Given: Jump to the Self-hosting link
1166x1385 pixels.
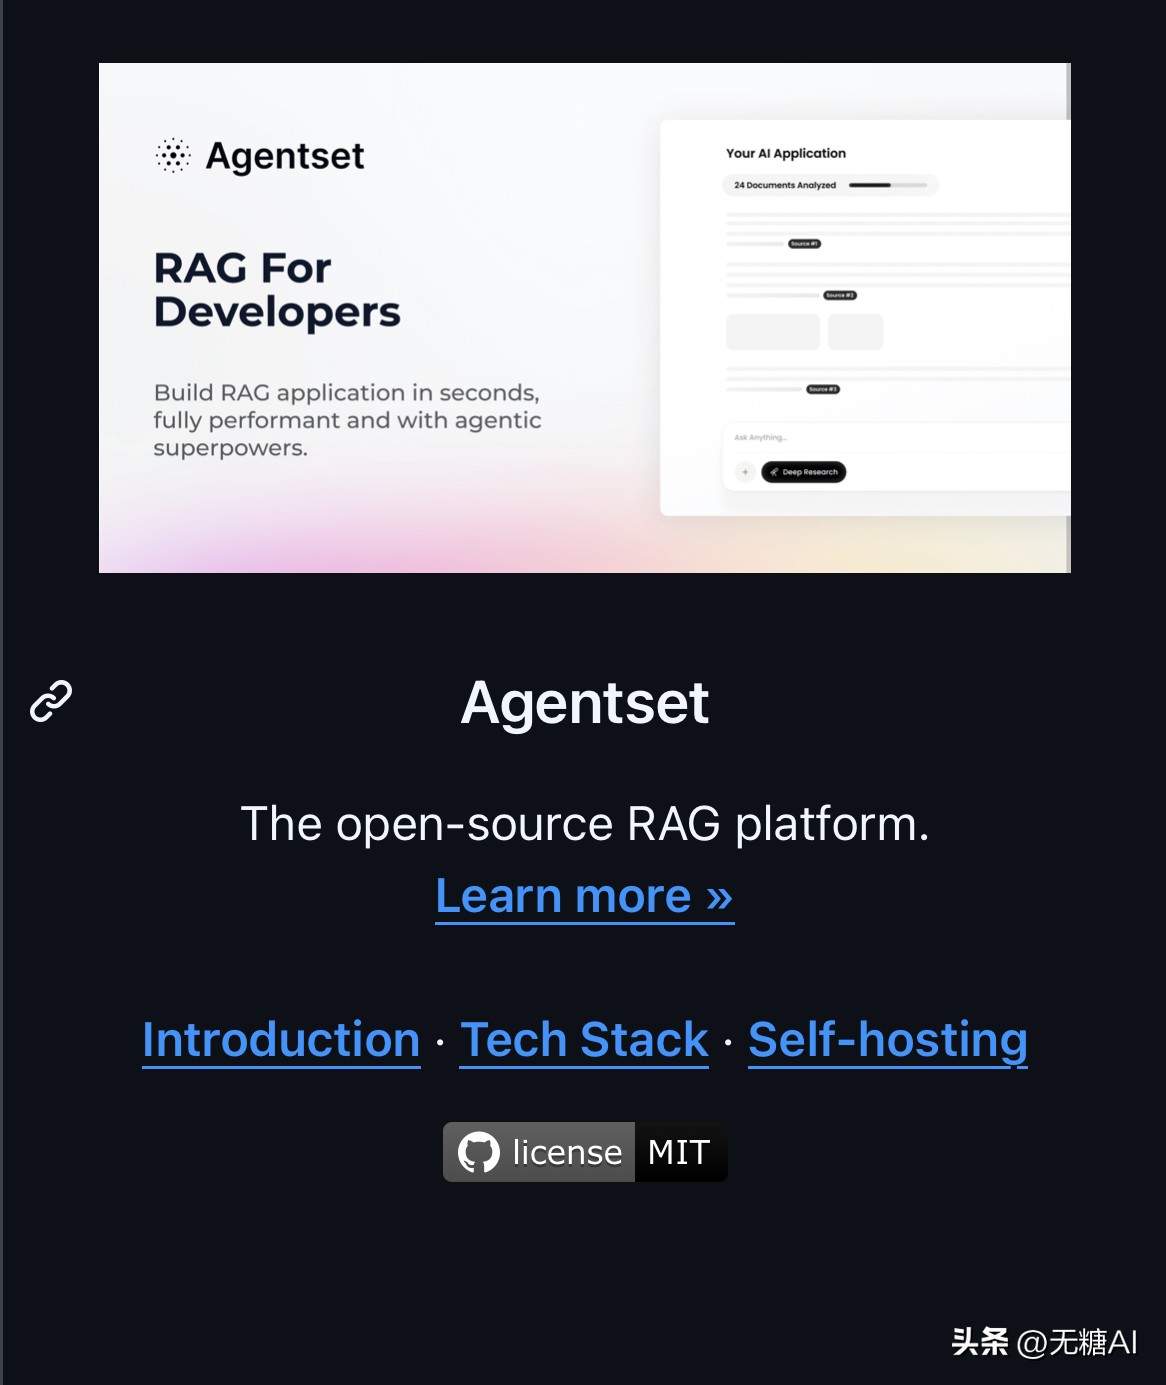Looking at the screenshot, I should pyautogui.click(x=888, y=1040).
